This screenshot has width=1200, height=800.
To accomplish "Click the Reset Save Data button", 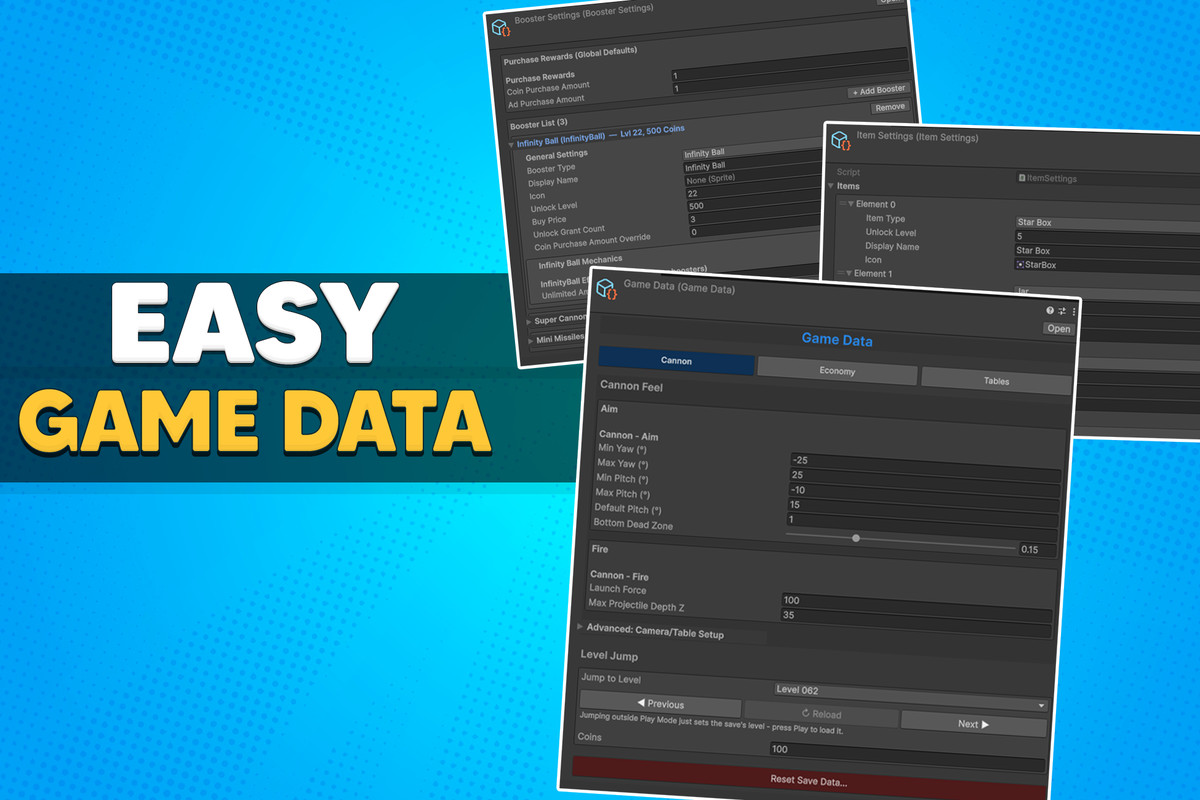I will click(808, 780).
